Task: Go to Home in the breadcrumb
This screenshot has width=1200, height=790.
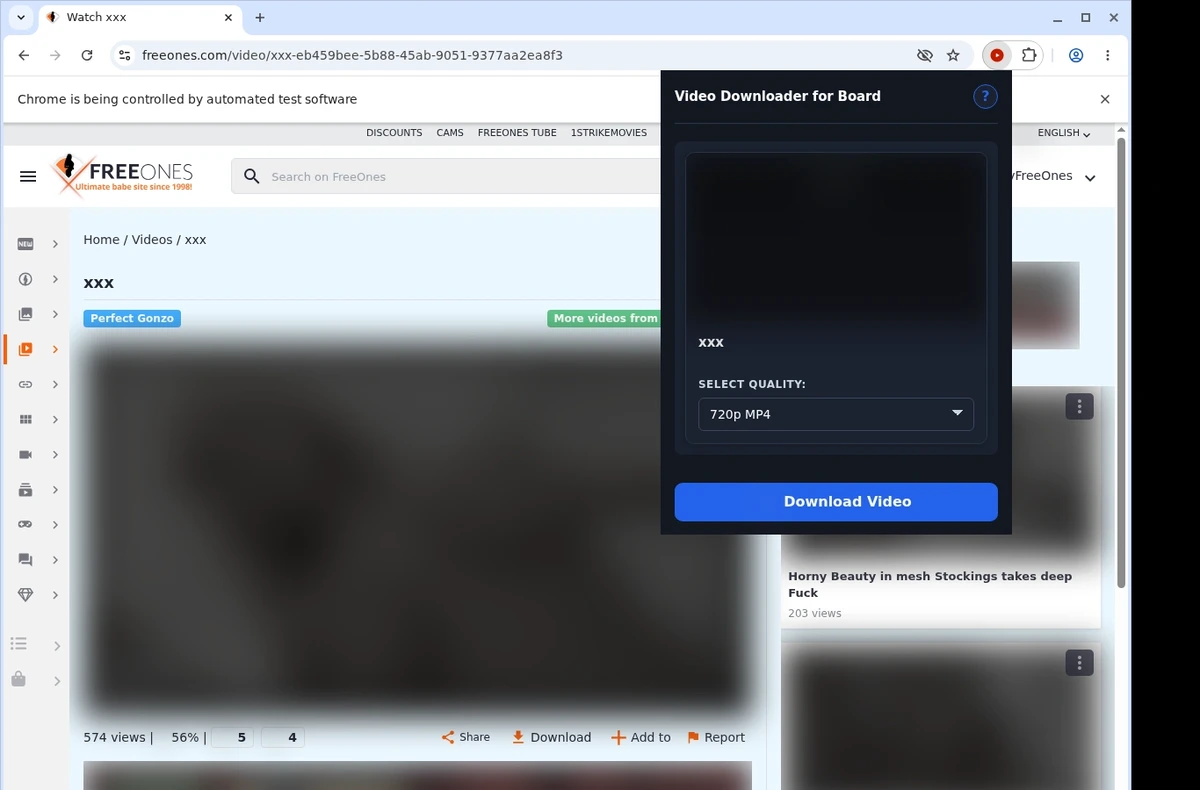Action: [x=101, y=240]
